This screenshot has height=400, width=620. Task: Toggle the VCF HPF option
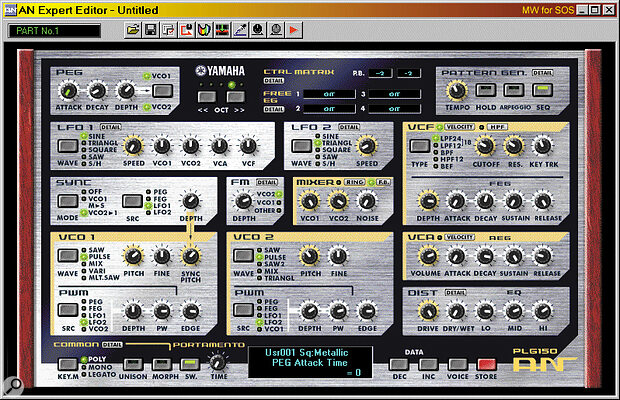pos(497,127)
